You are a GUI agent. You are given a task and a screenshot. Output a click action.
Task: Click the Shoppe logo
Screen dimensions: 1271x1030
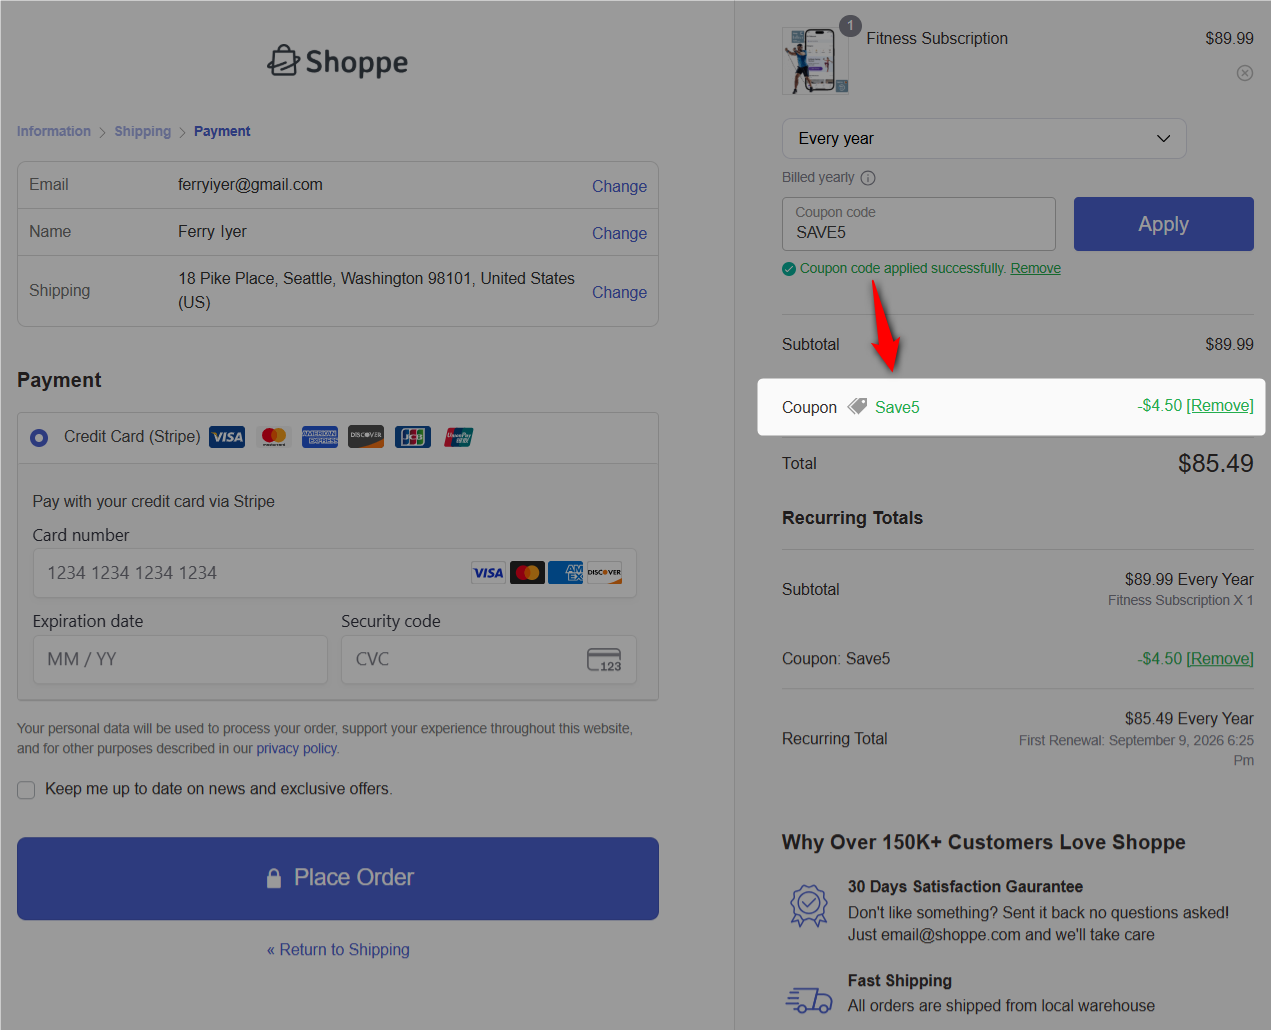pyautogui.click(x=337, y=61)
